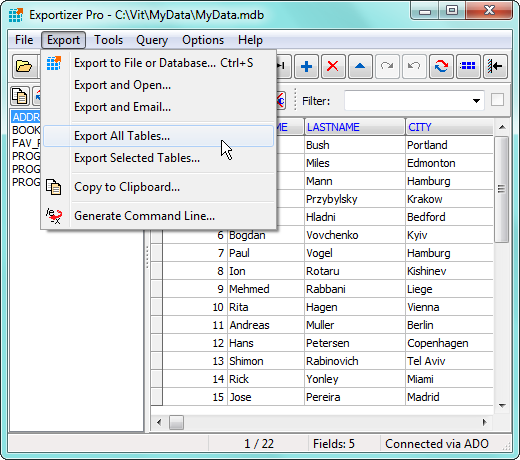This screenshot has width=520, height=460.
Task: Click the horizontal scrollbar right arrow
Action: 485,422
